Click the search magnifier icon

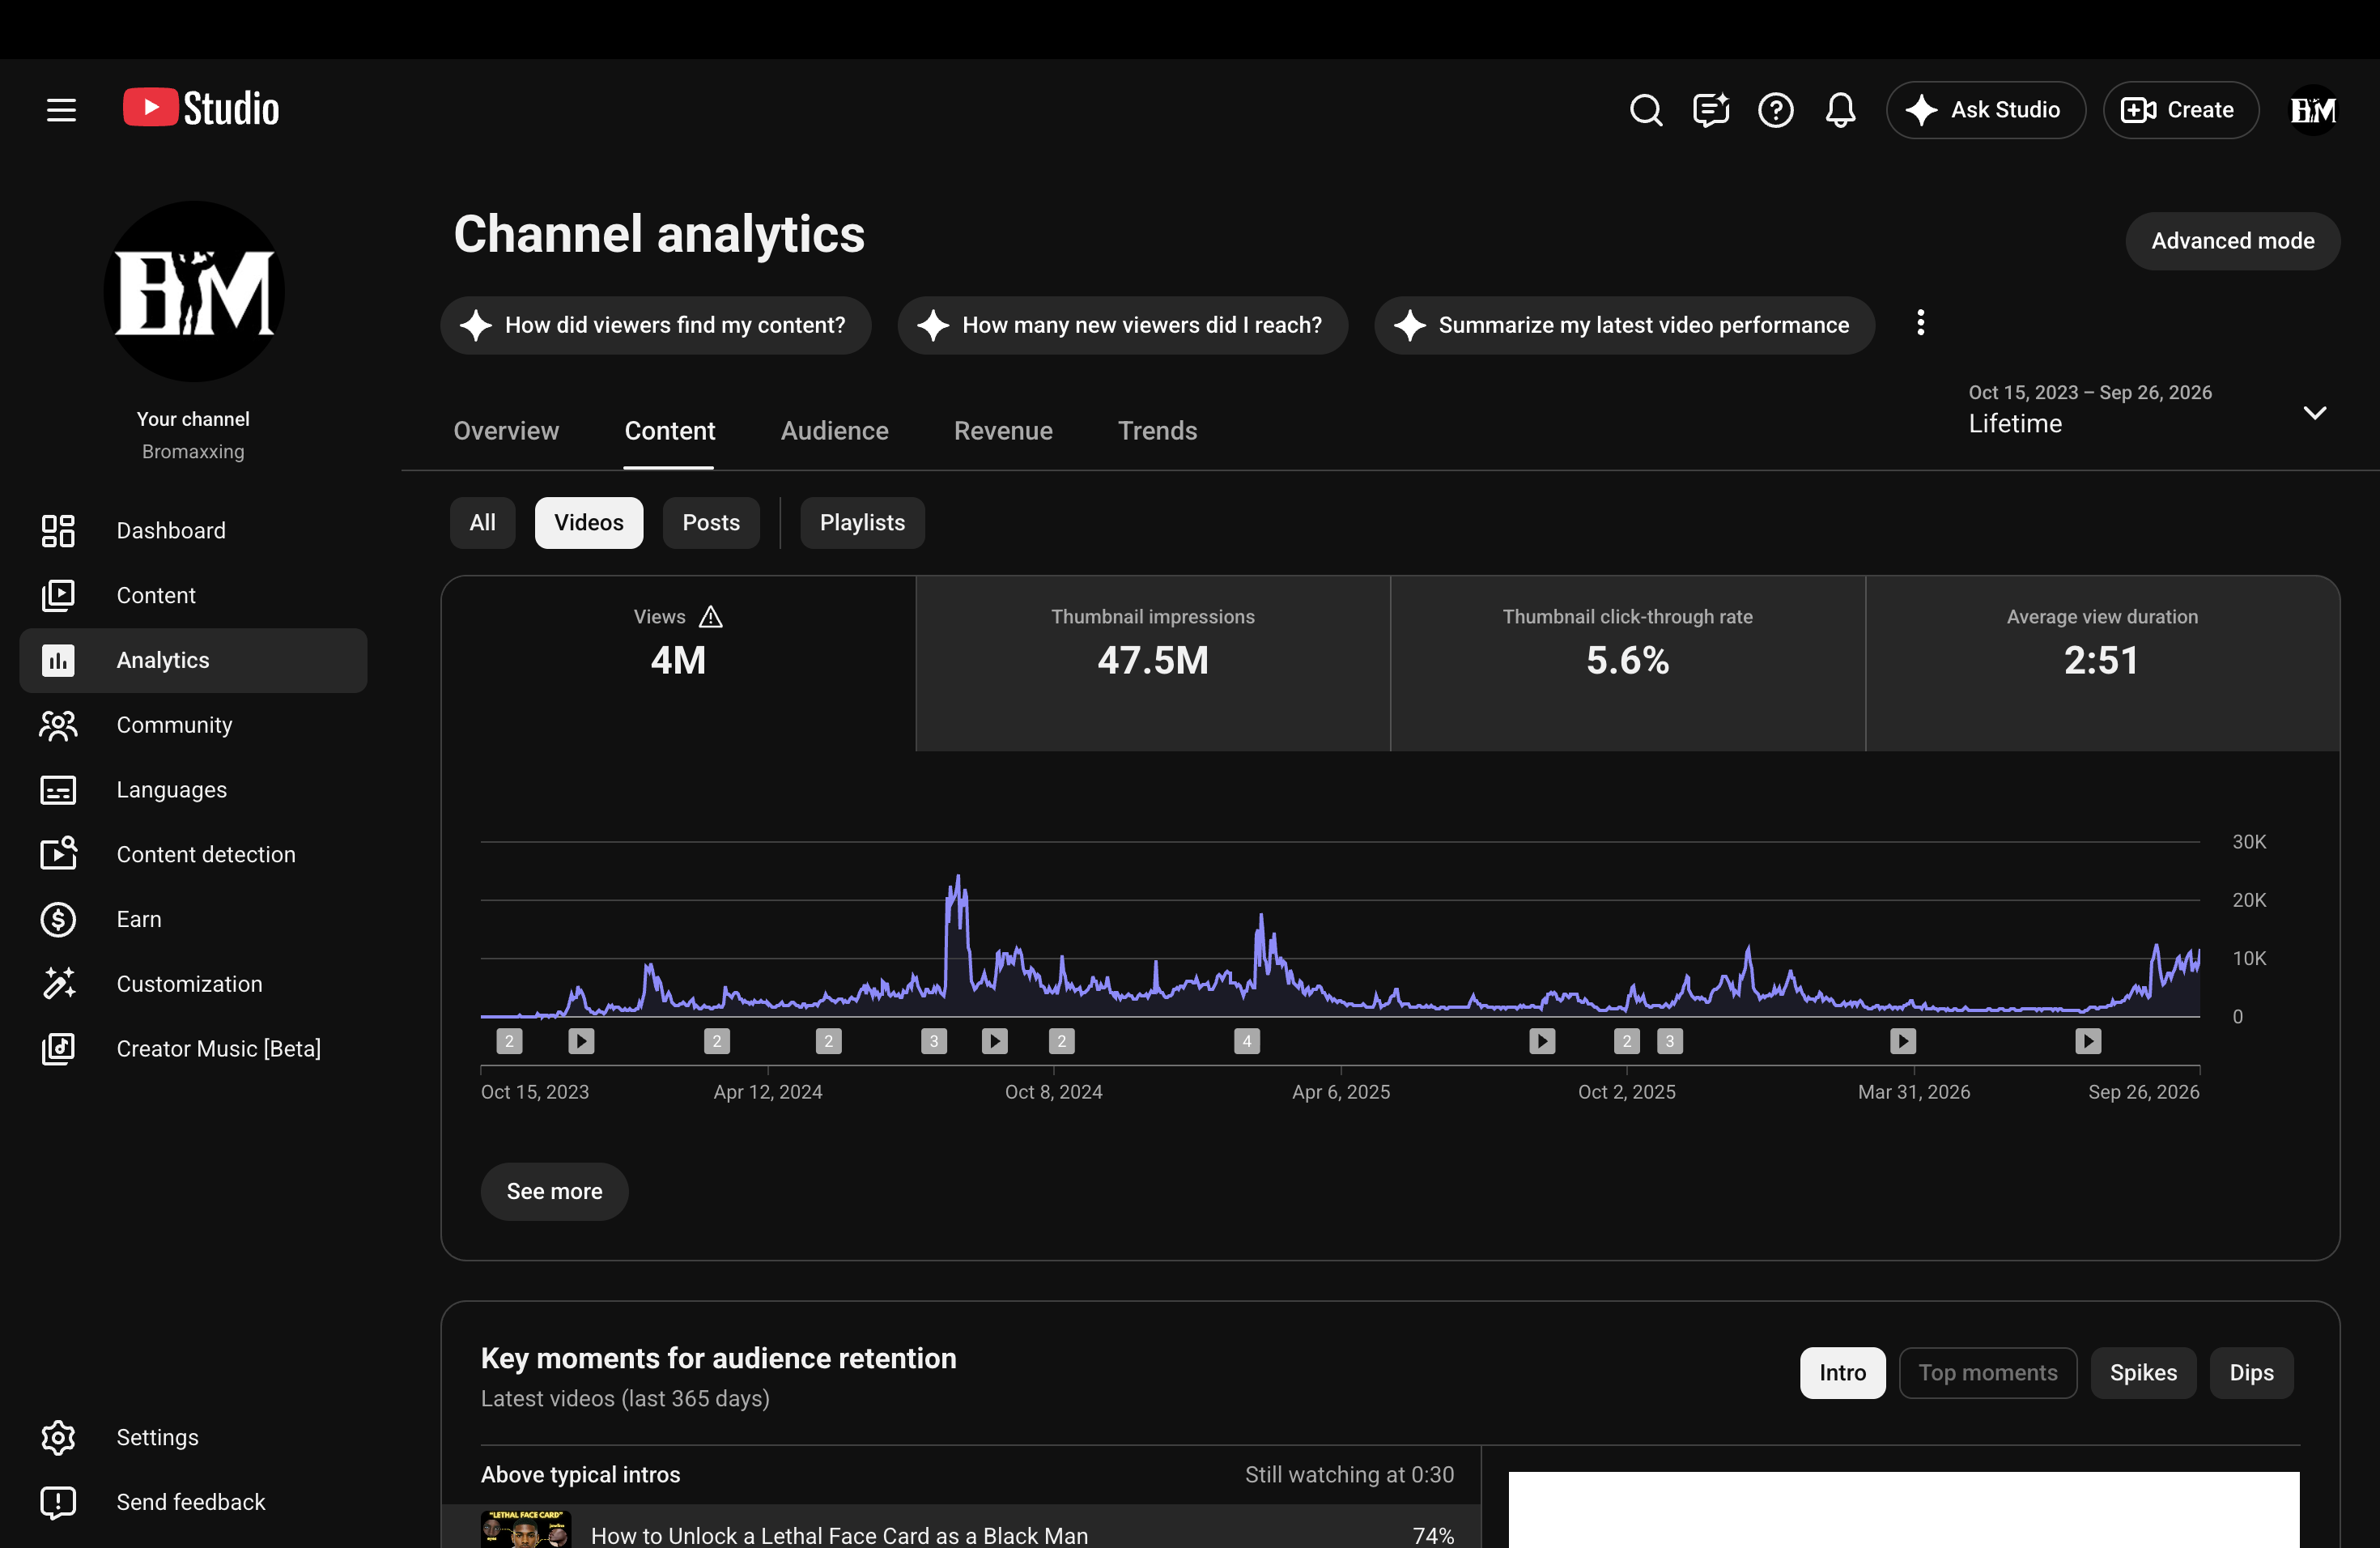pyautogui.click(x=1646, y=110)
